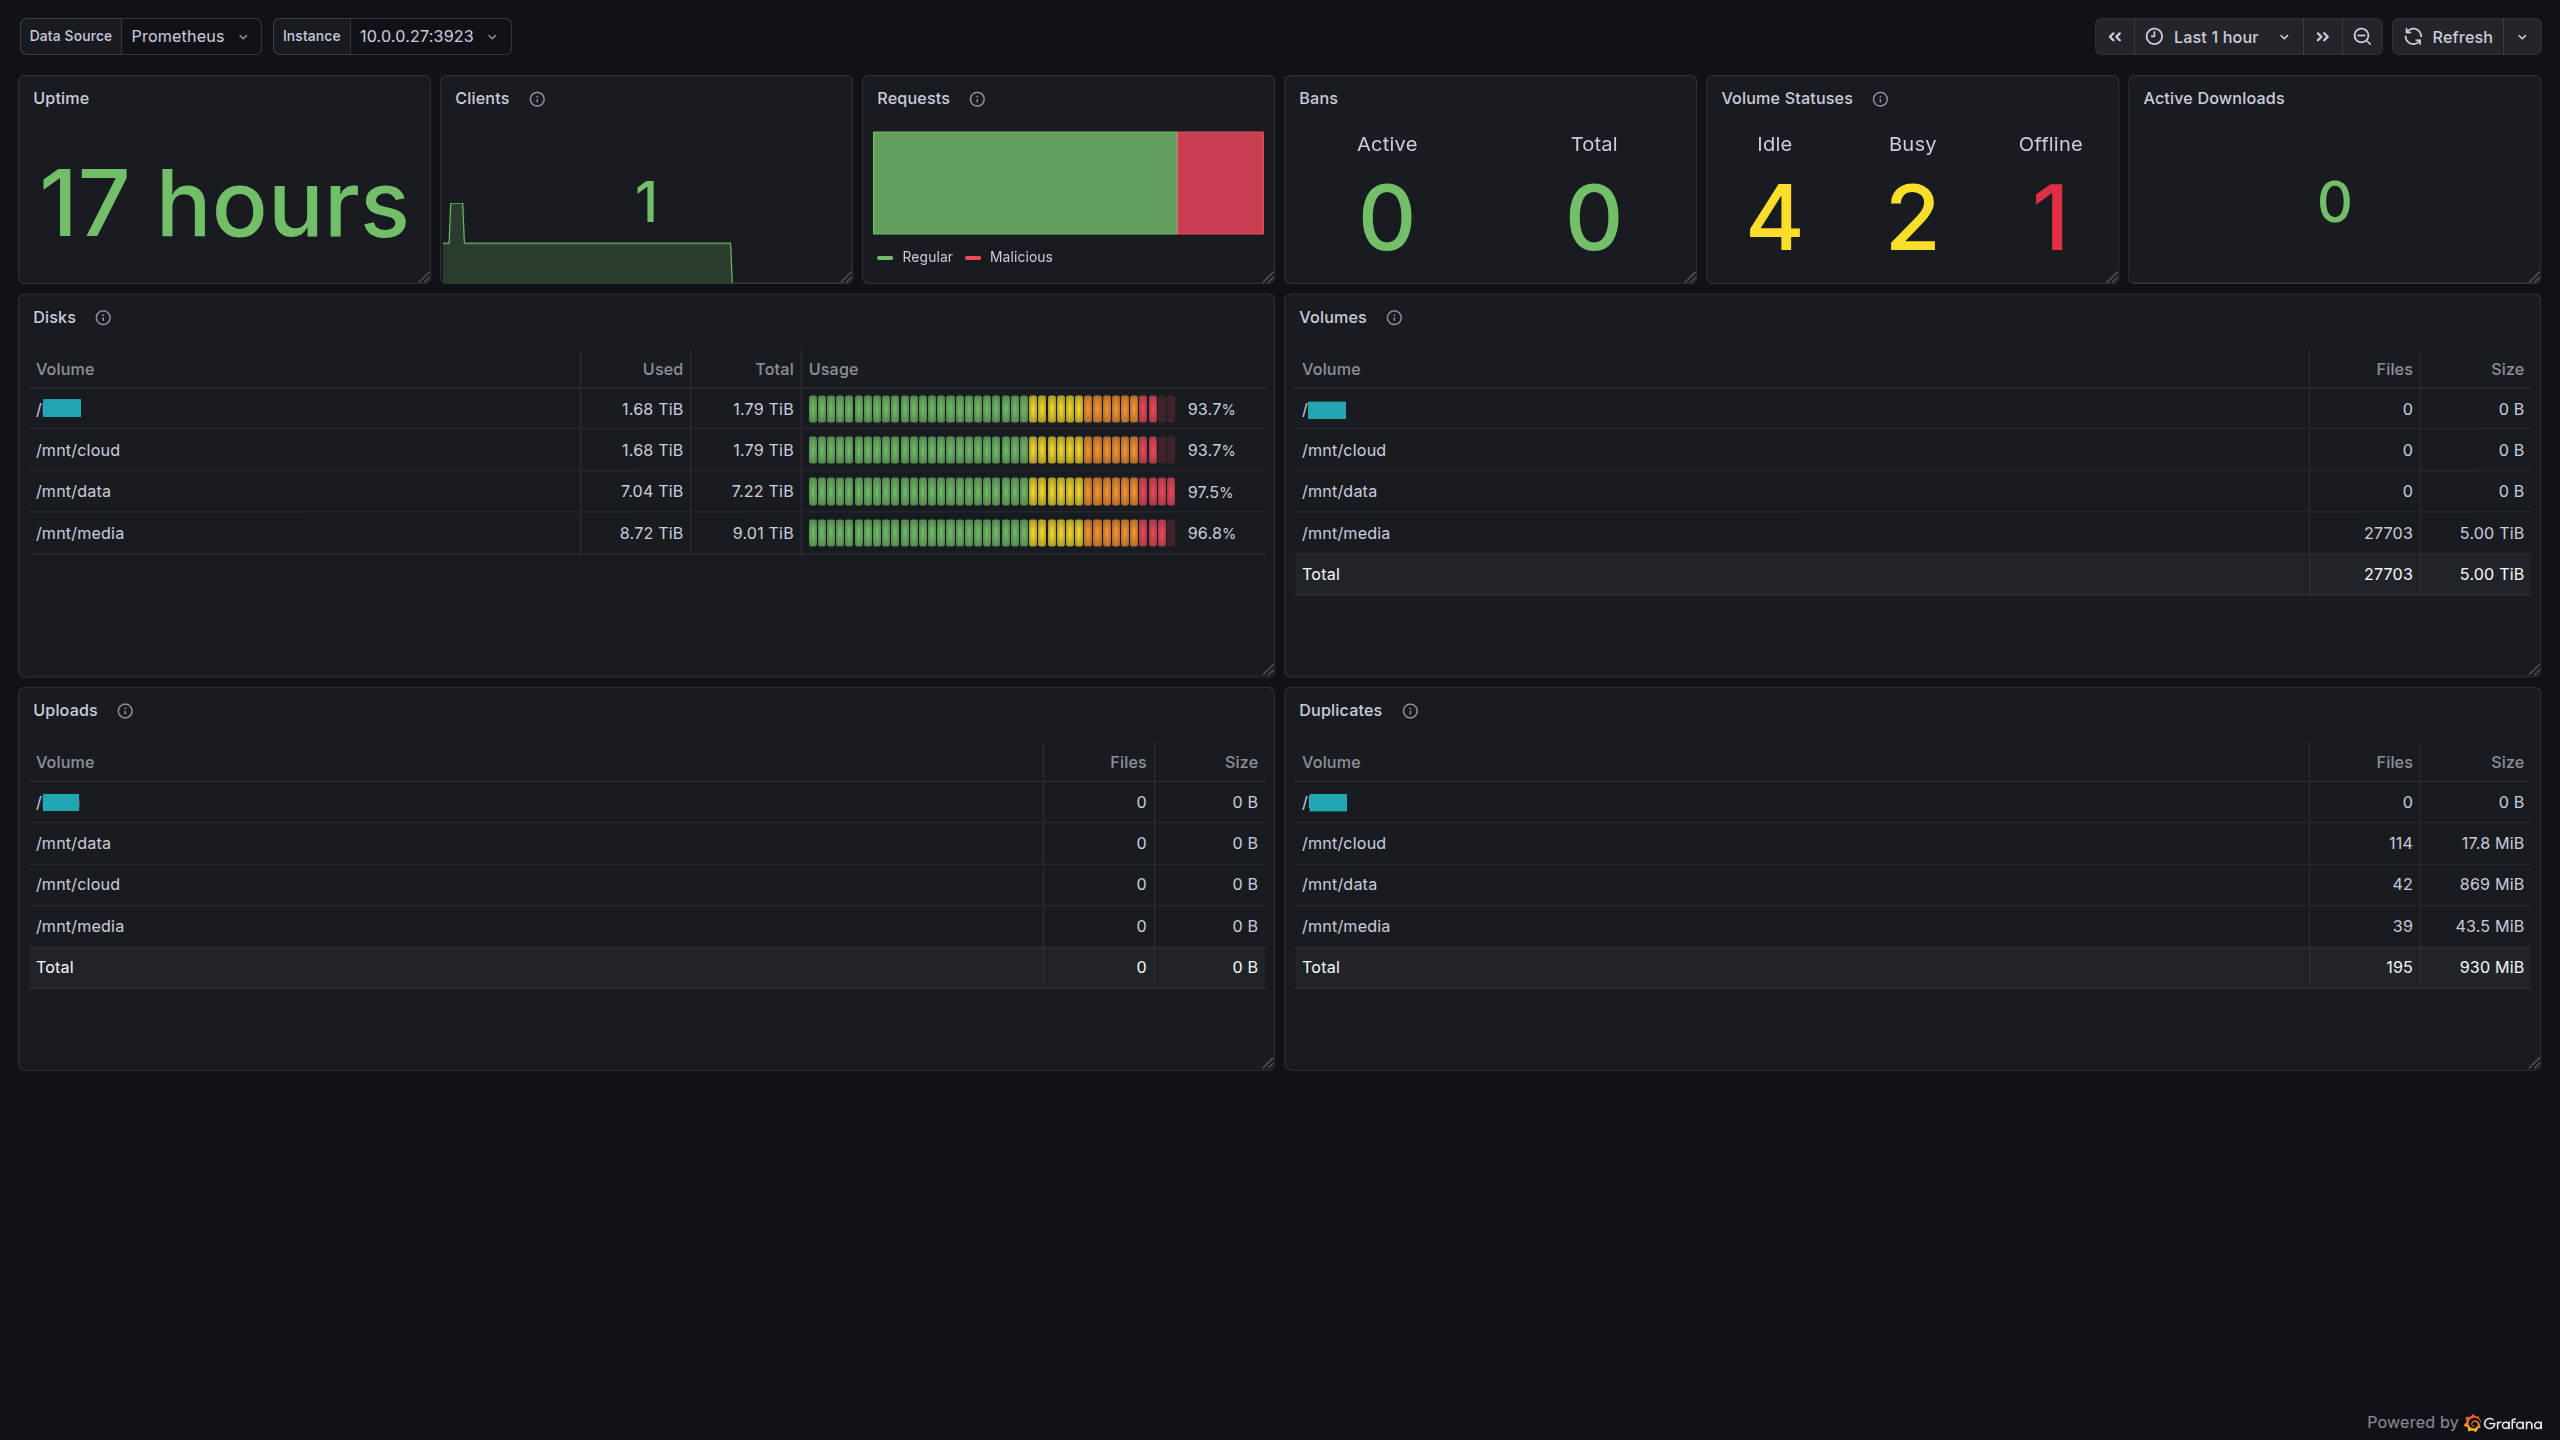Open Instance 10.0.0.27:3923 dropdown

[430, 37]
